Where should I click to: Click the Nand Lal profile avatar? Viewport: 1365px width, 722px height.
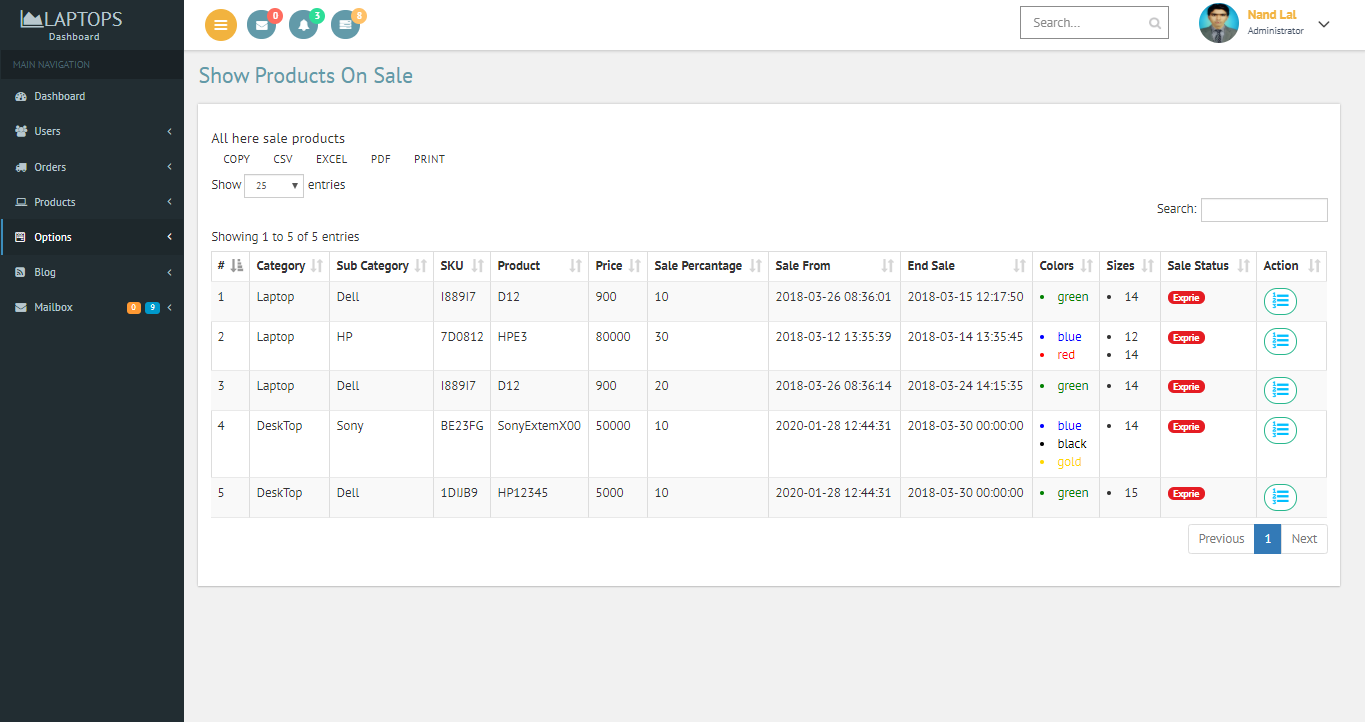[x=1218, y=24]
